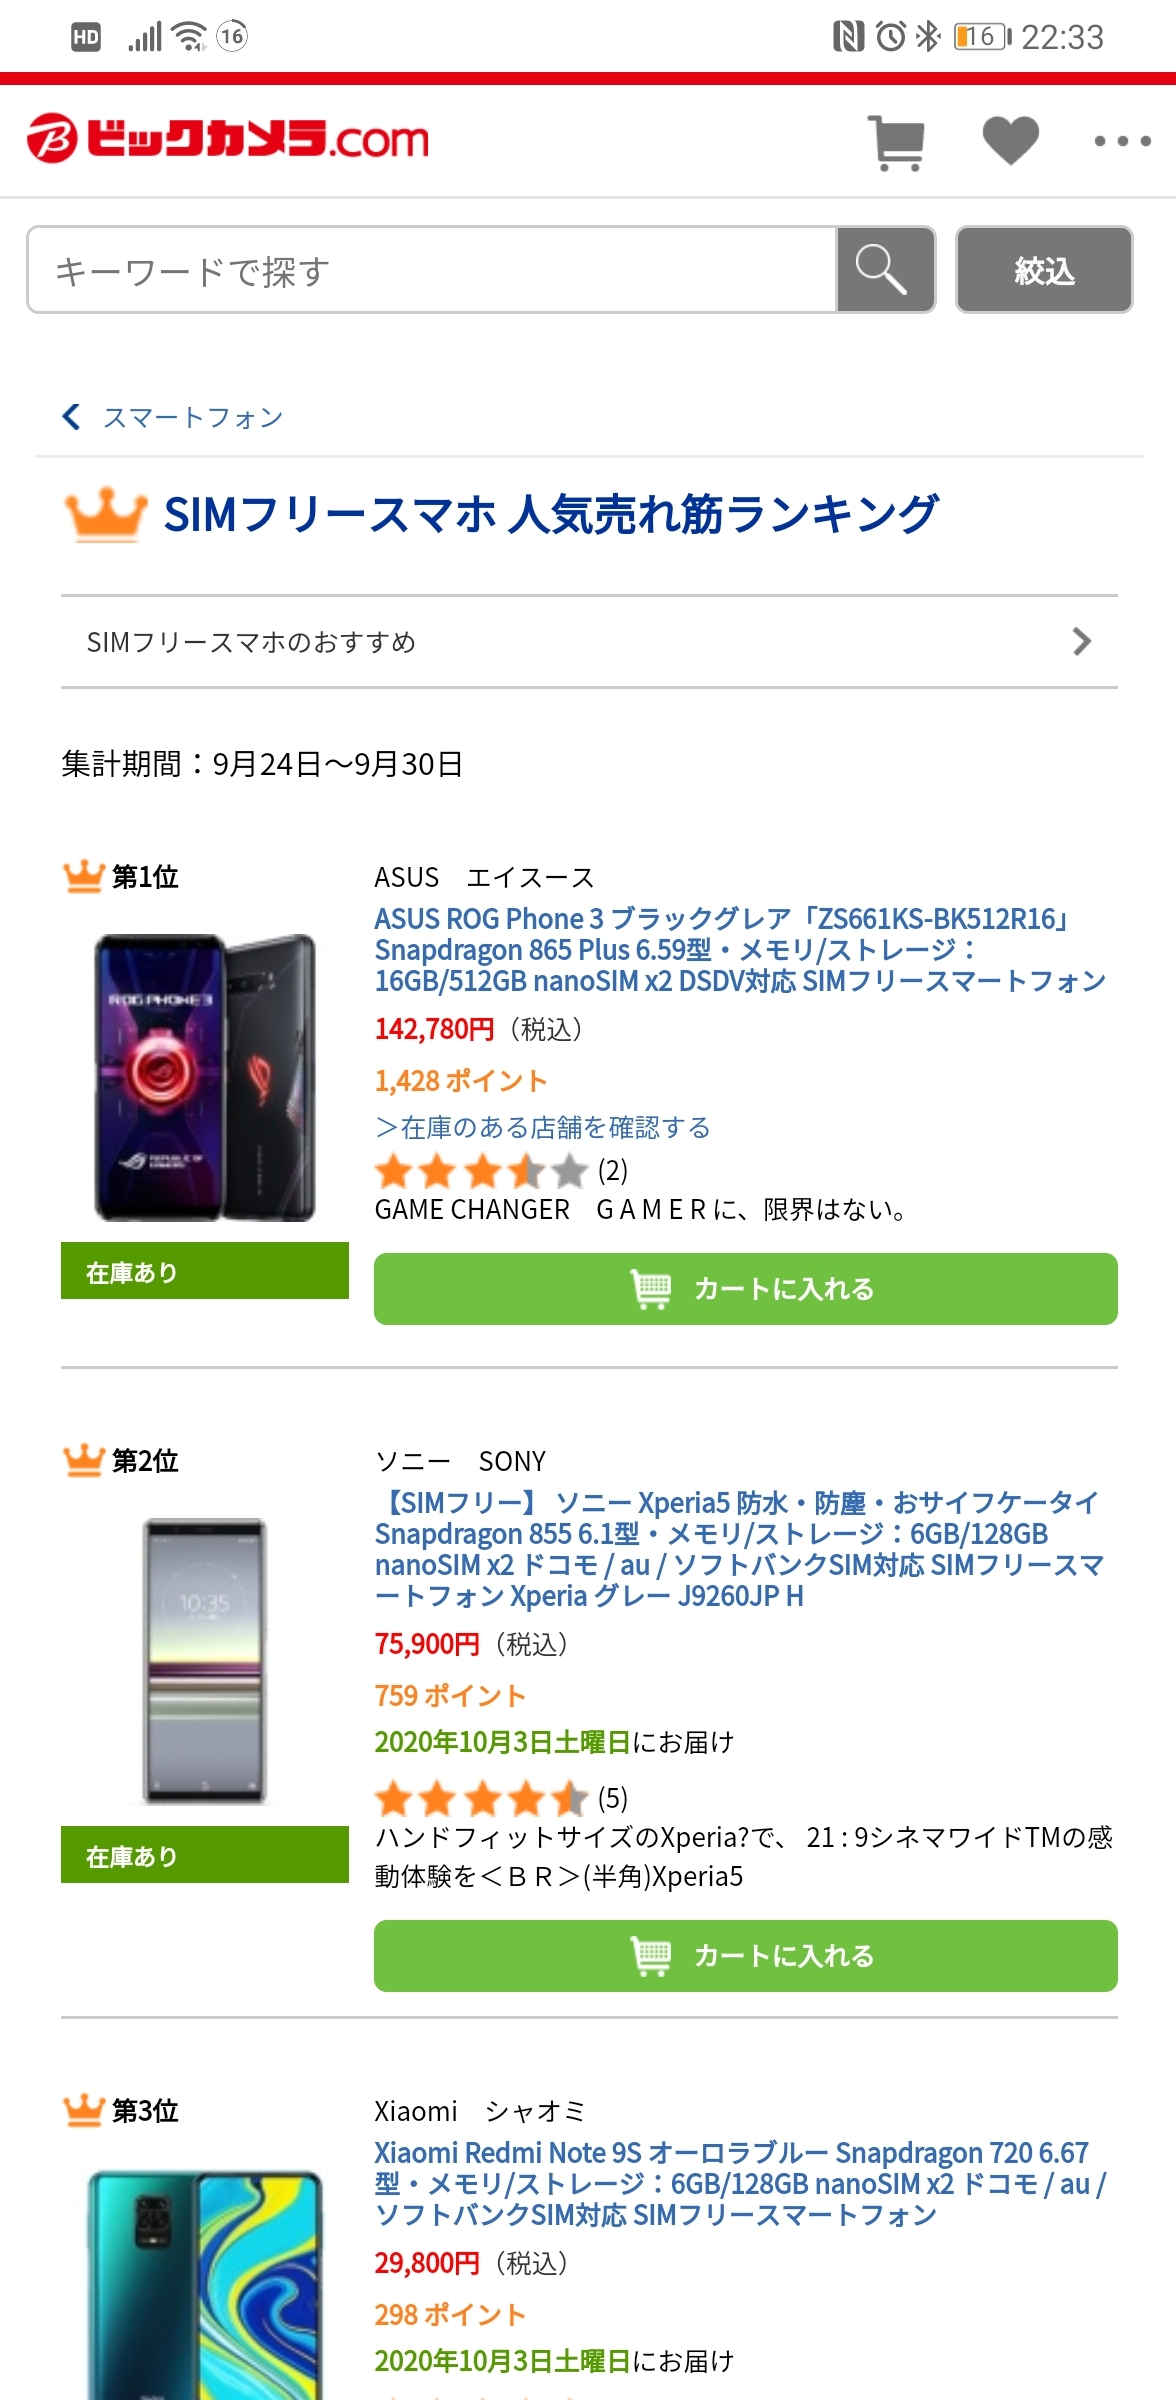Tap the magnifying glass search button
1176x2400 pixels.
coord(884,270)
